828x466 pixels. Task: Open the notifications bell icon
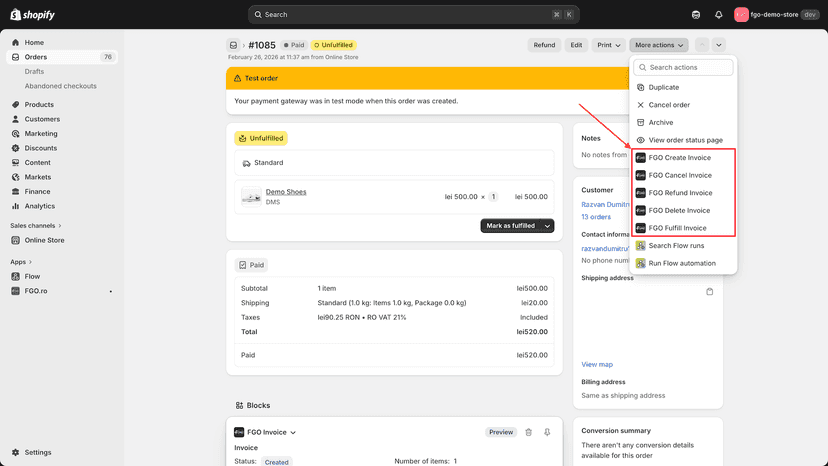coord(719,15)
